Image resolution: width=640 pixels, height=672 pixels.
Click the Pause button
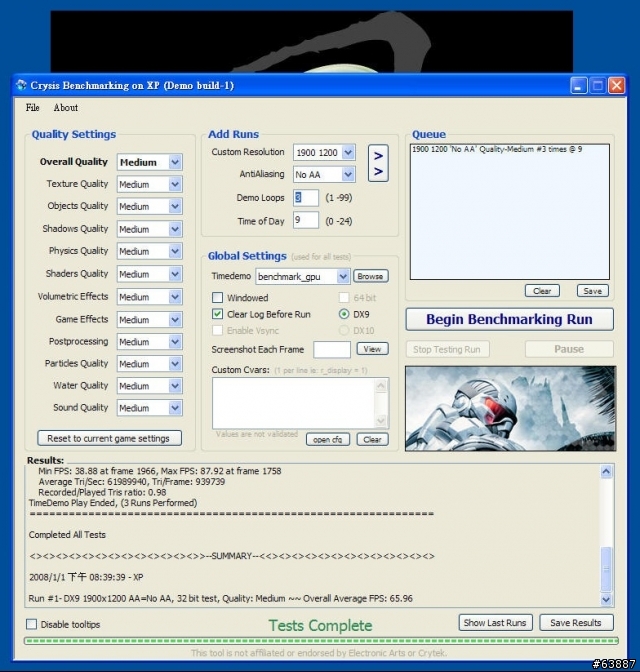(x=569, y=349)
